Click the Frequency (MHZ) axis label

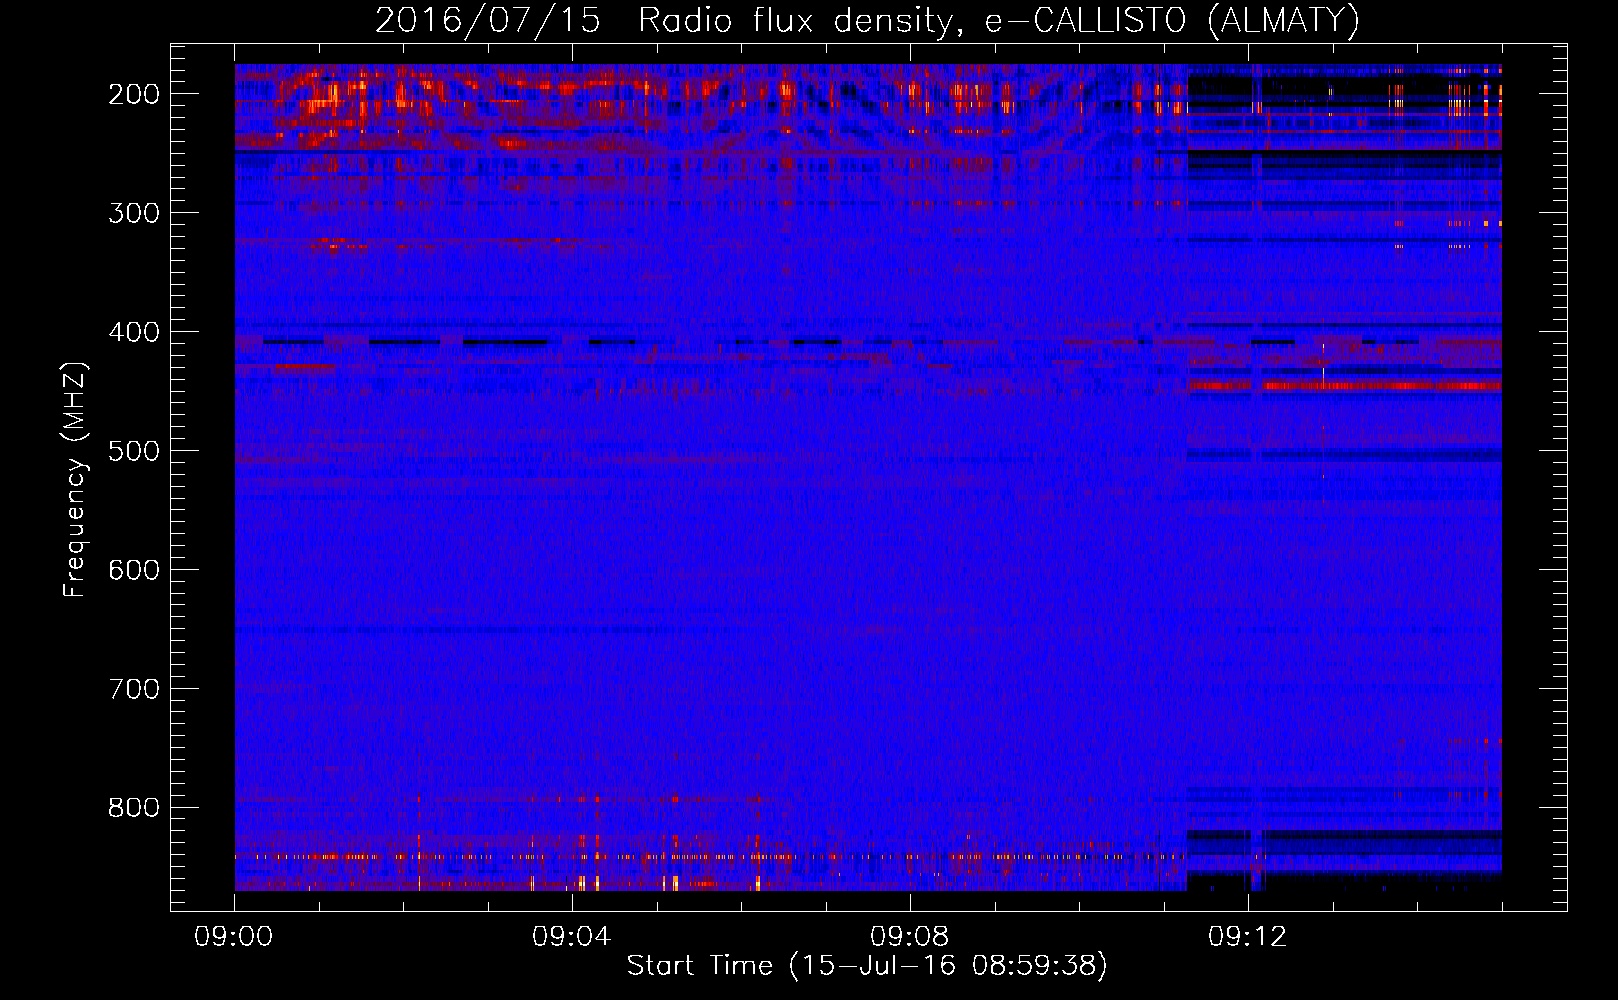pos(75,479)
